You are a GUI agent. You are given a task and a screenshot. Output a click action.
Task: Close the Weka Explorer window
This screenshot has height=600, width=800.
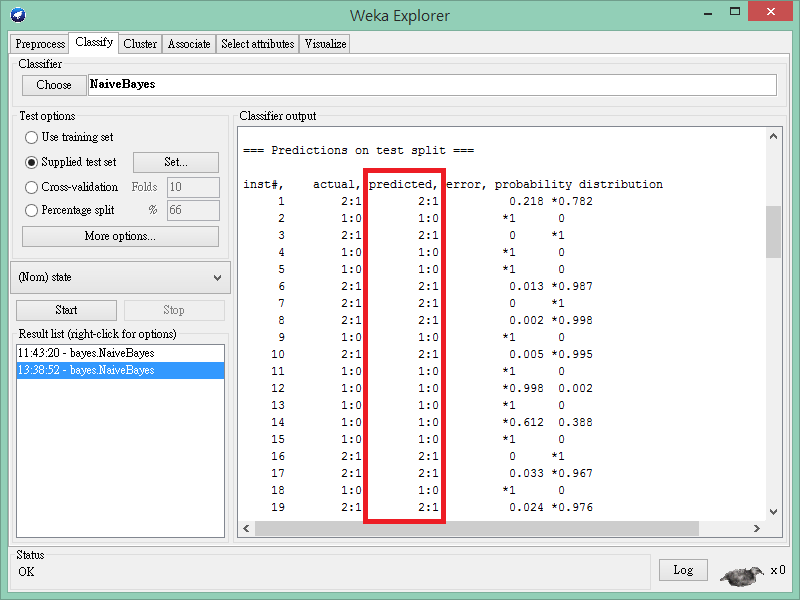coord(770,11)
